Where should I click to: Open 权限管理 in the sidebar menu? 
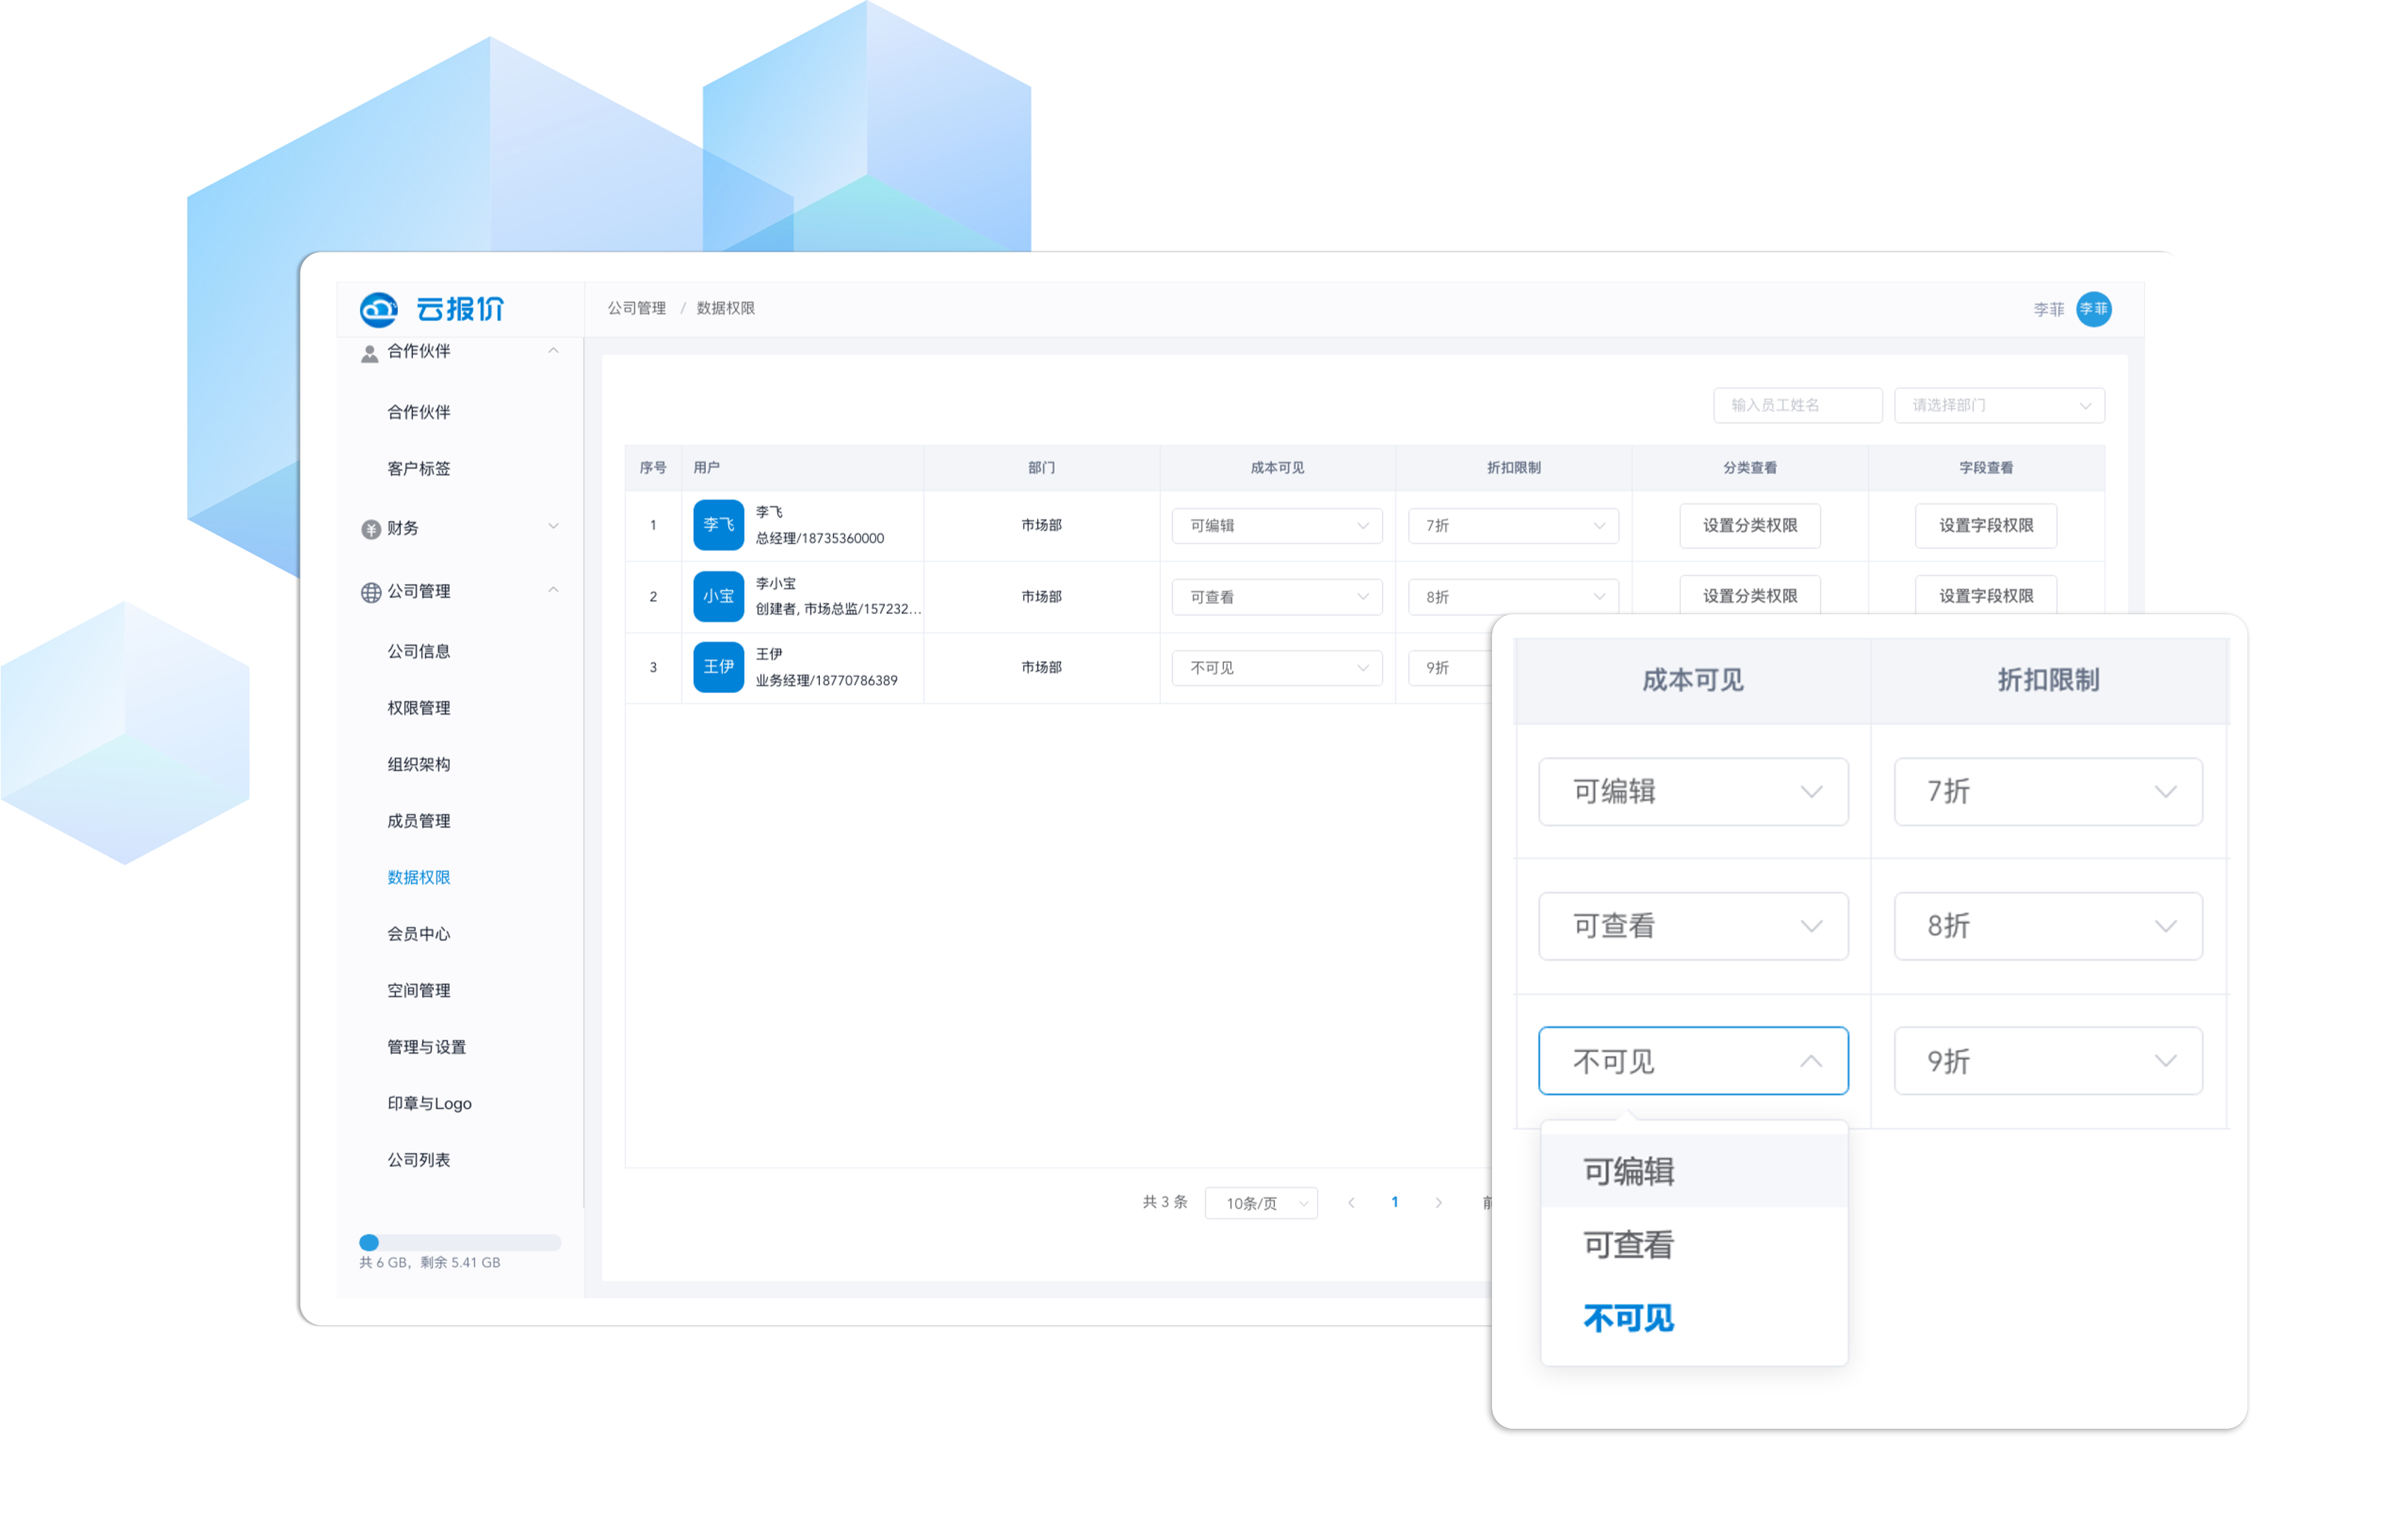(x=418, y=708)
